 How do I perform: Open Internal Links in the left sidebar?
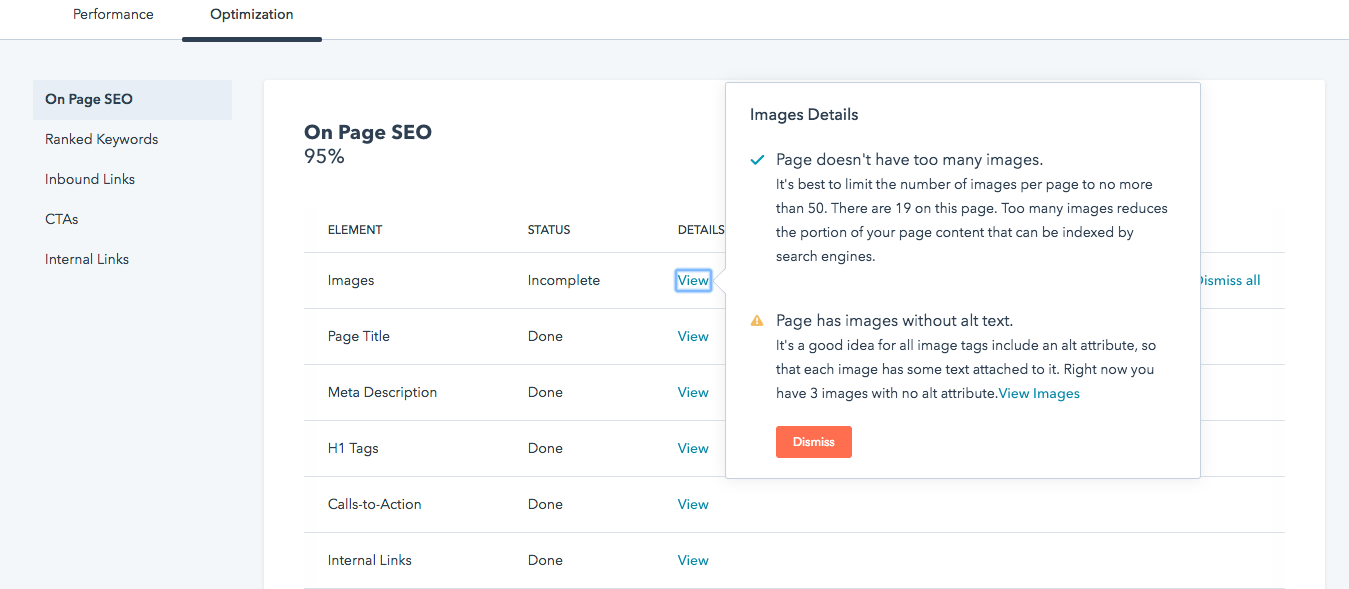click(87, 259)
